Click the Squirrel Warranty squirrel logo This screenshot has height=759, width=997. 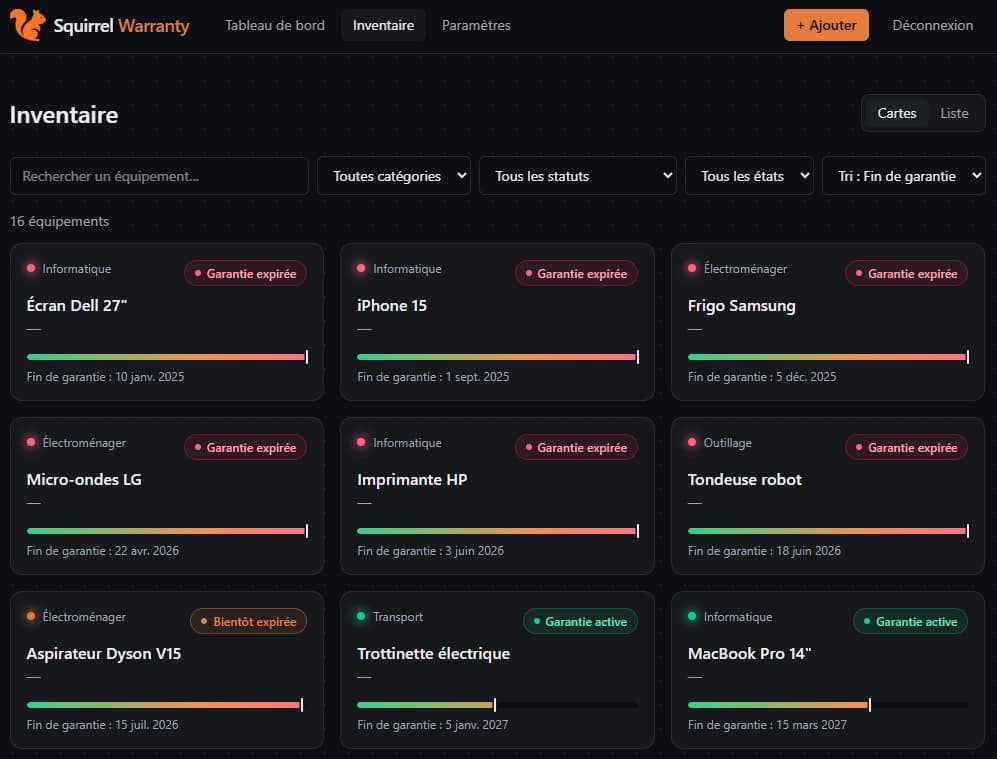click(27, 25)
